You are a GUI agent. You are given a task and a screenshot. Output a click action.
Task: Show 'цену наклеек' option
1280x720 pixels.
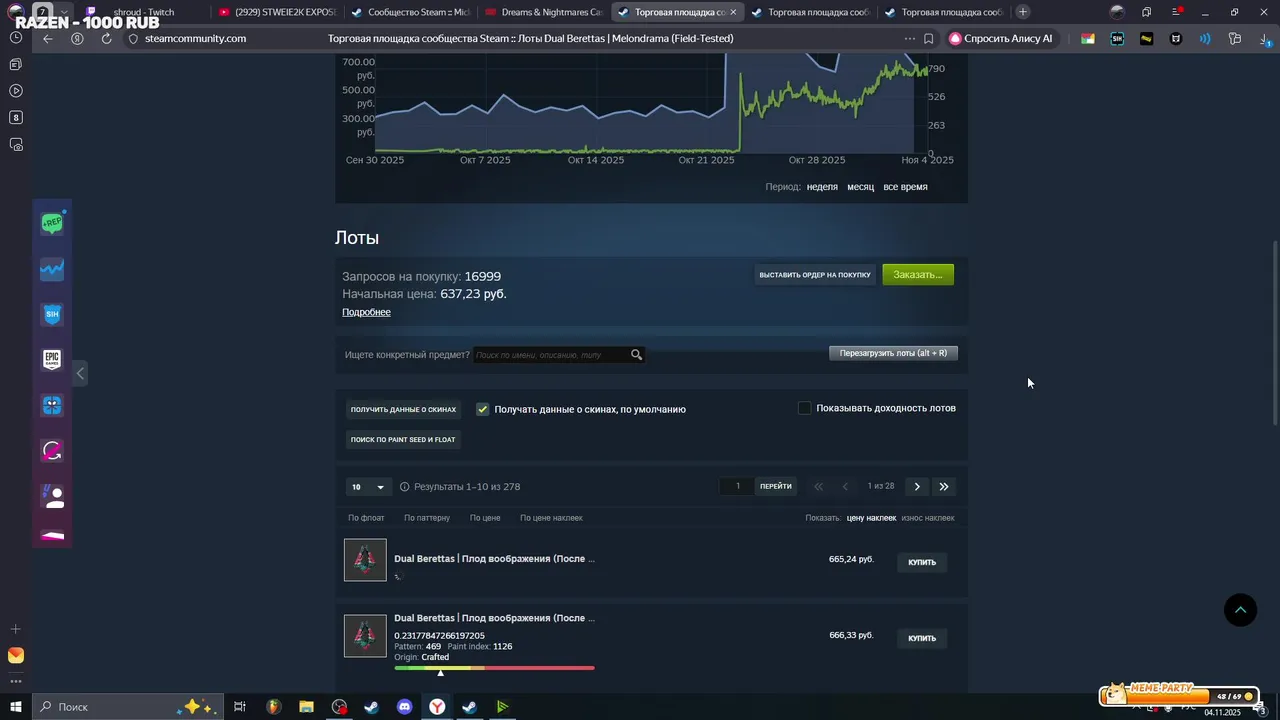click(x=871, y=518)
